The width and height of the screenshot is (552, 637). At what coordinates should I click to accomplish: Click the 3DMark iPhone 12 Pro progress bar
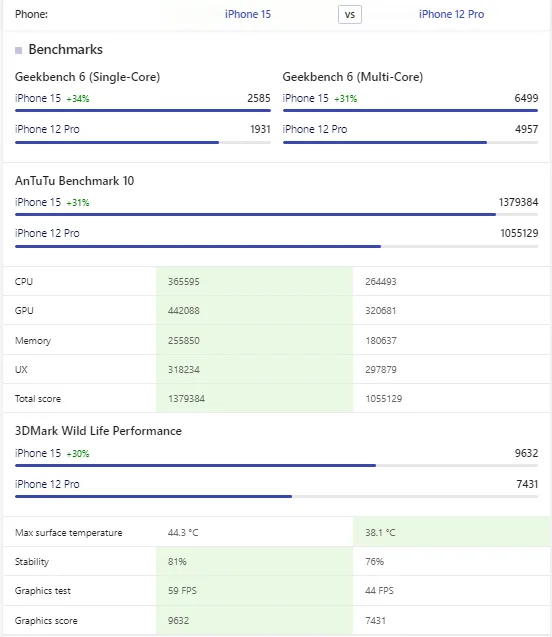276,496
